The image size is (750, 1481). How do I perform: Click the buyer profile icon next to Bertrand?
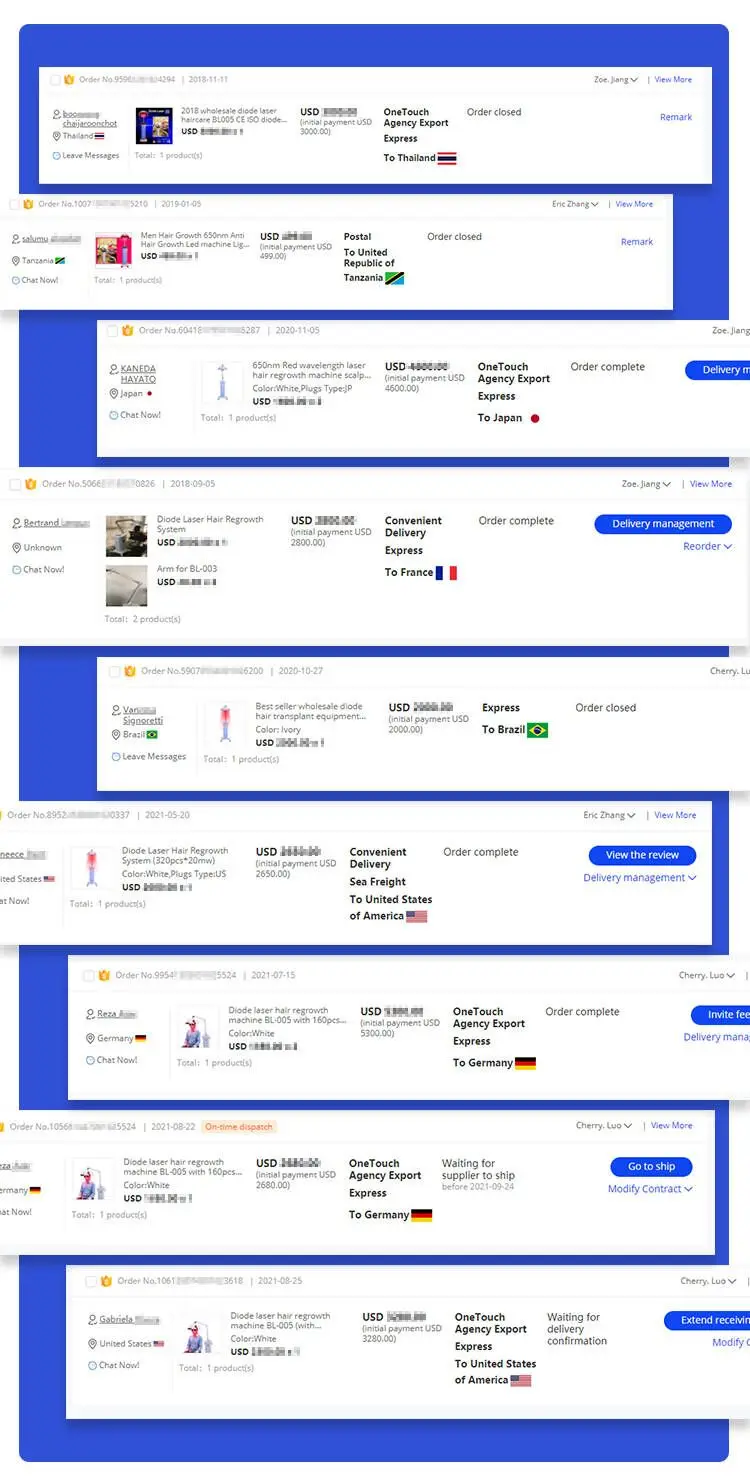[16, 524]
